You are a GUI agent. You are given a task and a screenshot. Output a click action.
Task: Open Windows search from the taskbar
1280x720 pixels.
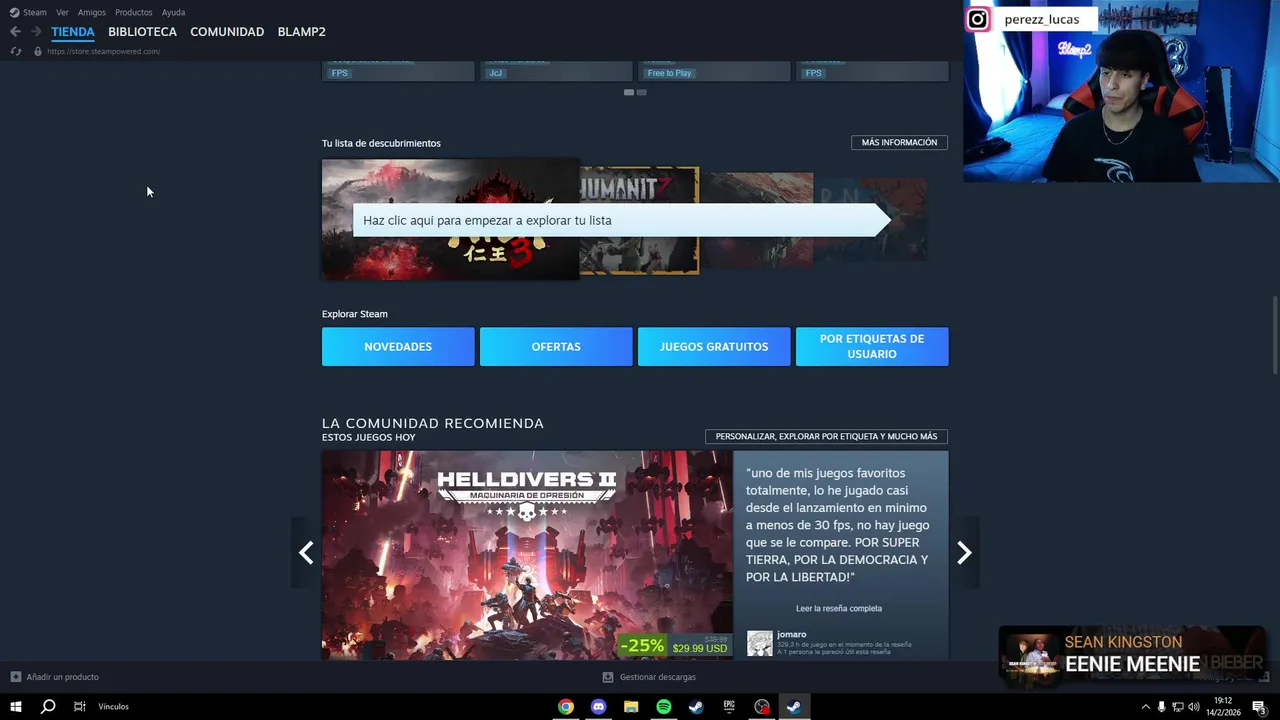(48, 707)
